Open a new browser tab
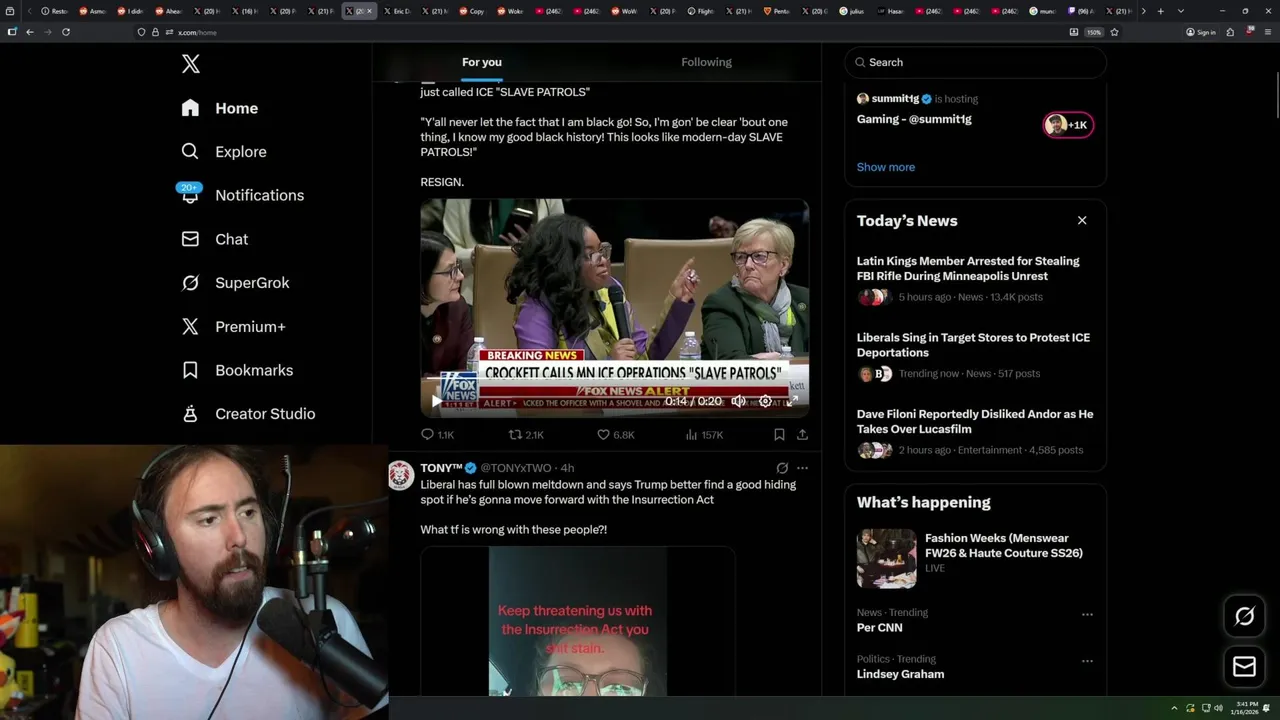The height and width of the screenshot is (720, 1280). (1160, 11)
